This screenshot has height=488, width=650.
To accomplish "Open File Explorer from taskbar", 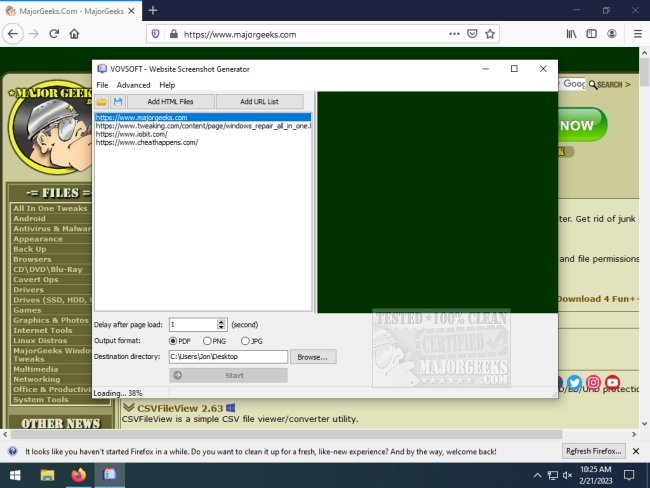I will click(47, 476).
